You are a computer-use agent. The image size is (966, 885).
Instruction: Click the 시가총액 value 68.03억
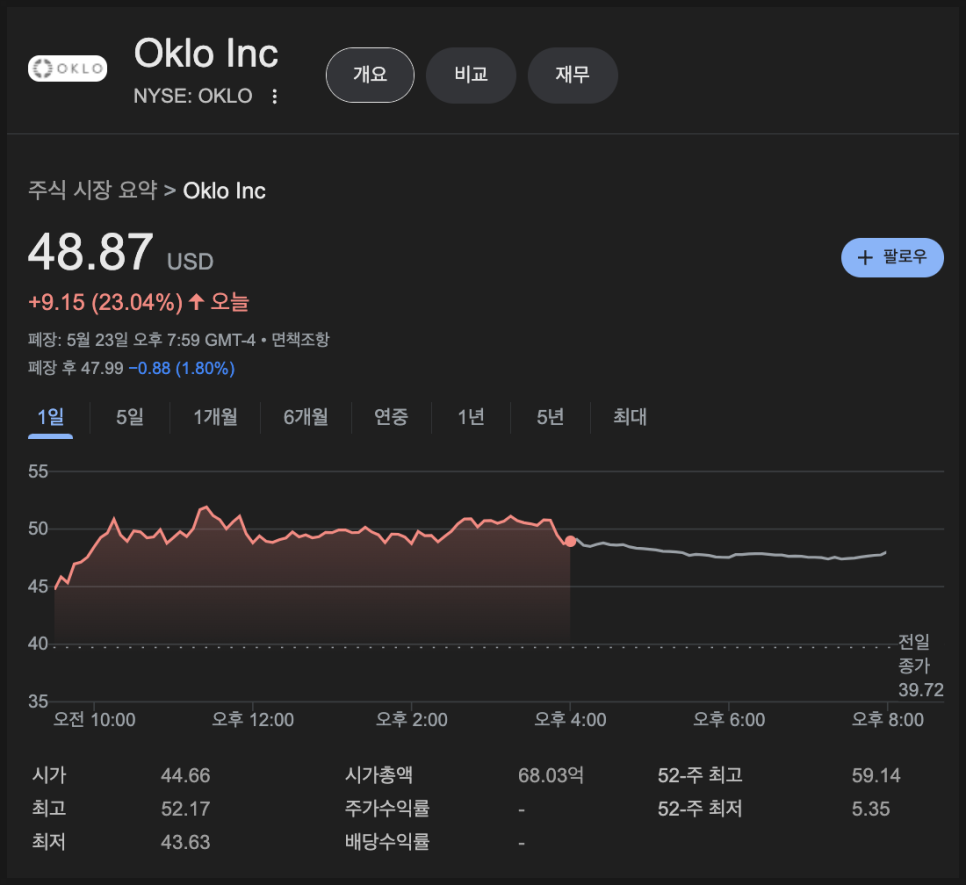pyautogui.click(x=551, y=775)
